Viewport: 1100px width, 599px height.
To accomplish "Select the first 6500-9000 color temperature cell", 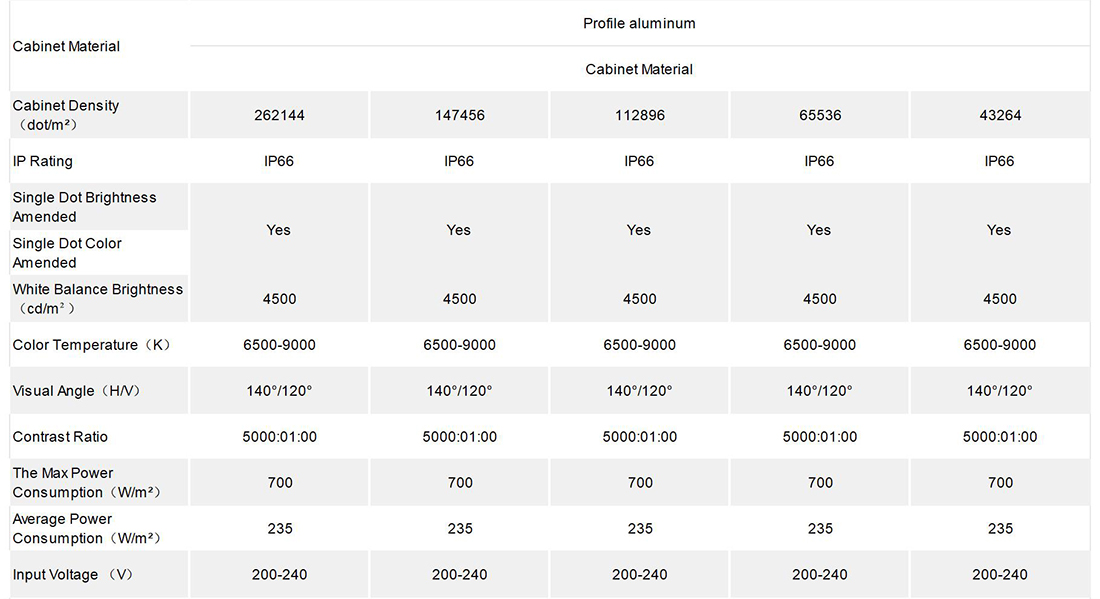I will (279, 345).
